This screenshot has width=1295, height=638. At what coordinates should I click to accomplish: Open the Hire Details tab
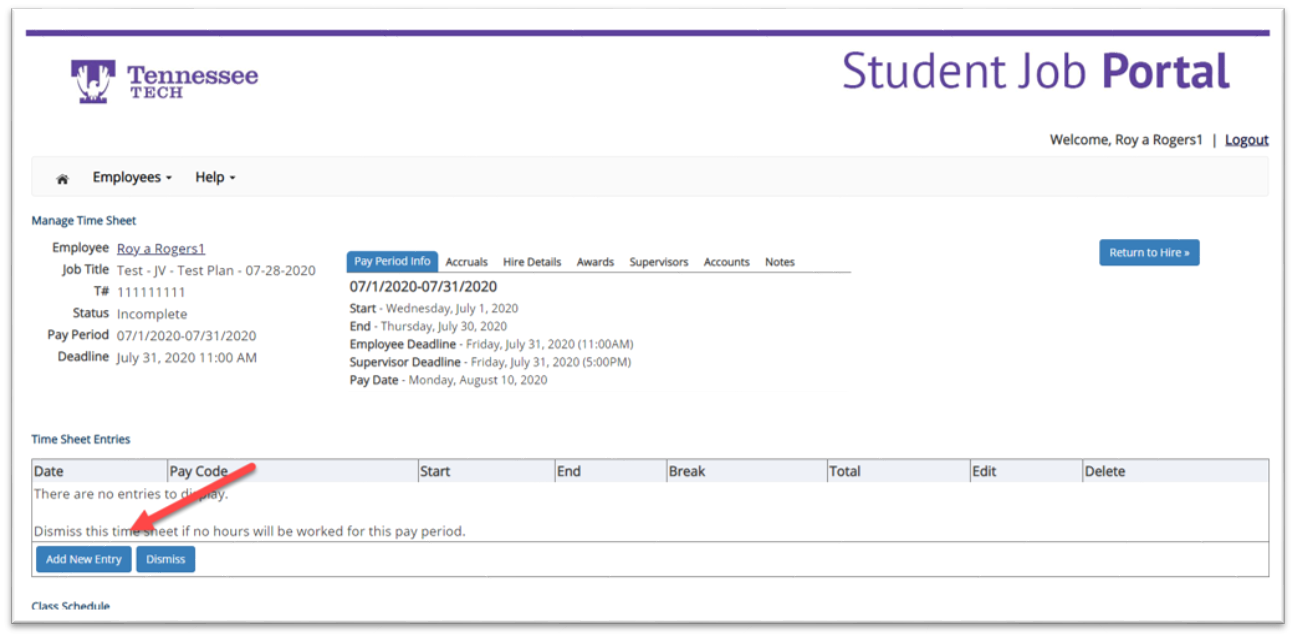coord(532,262)
